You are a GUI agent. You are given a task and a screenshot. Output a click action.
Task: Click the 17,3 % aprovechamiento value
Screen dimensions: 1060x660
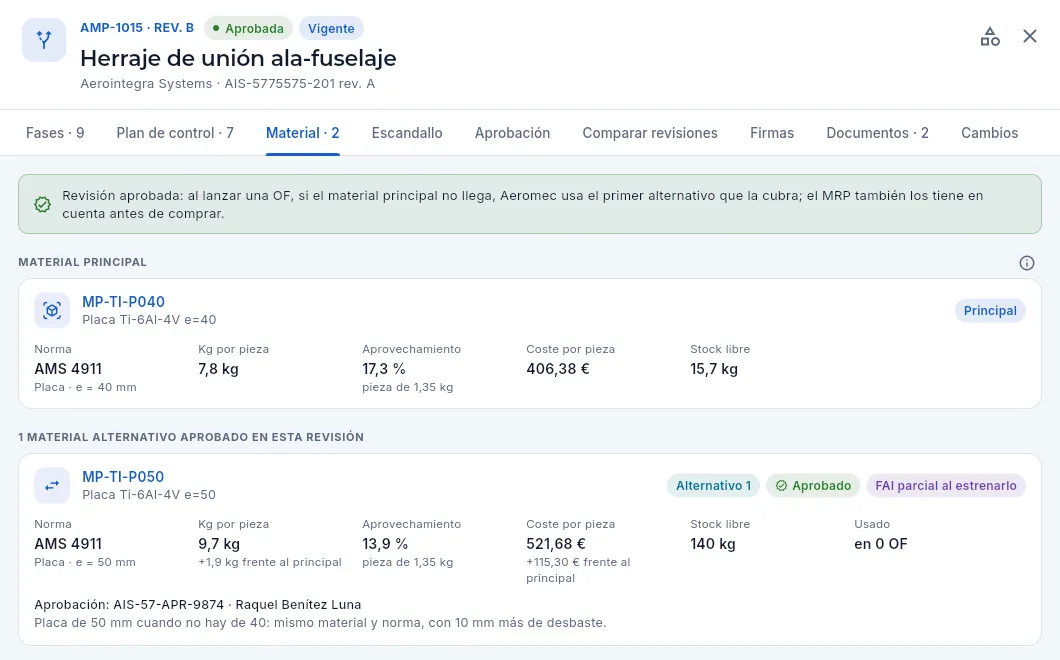[x=384, y=369]
